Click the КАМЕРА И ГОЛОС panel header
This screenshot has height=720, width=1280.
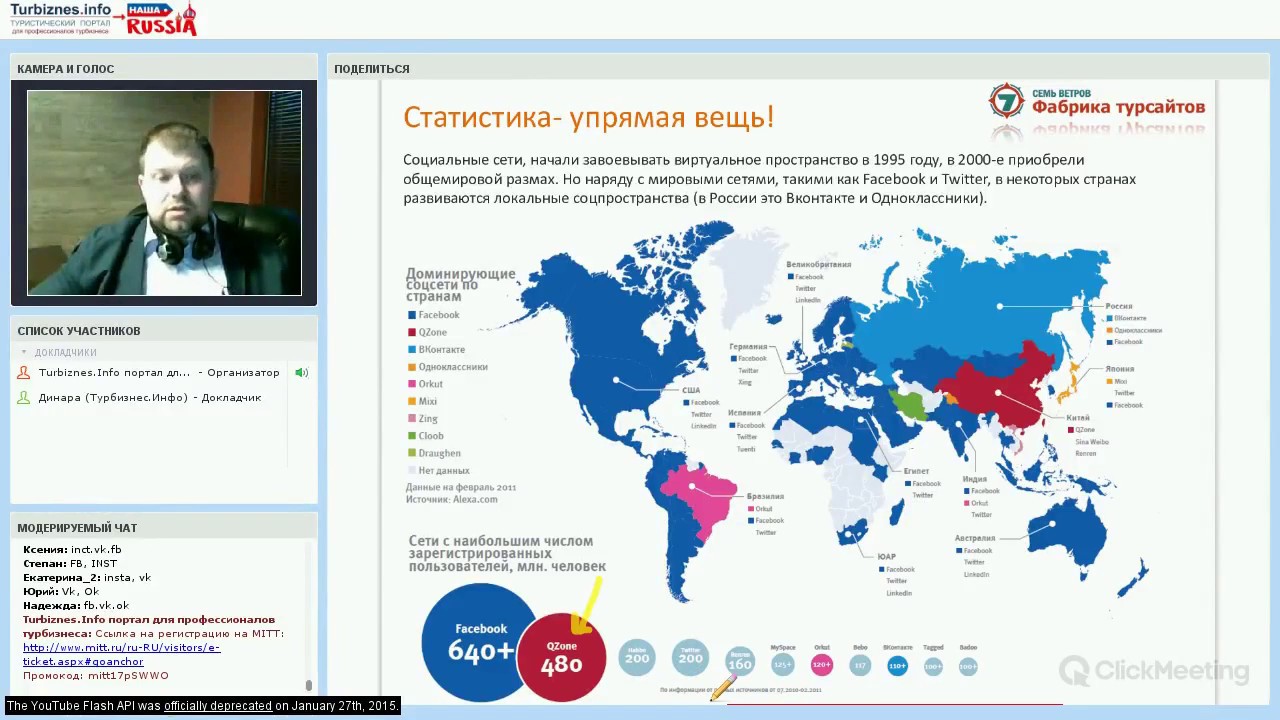(x=164, y=69)
